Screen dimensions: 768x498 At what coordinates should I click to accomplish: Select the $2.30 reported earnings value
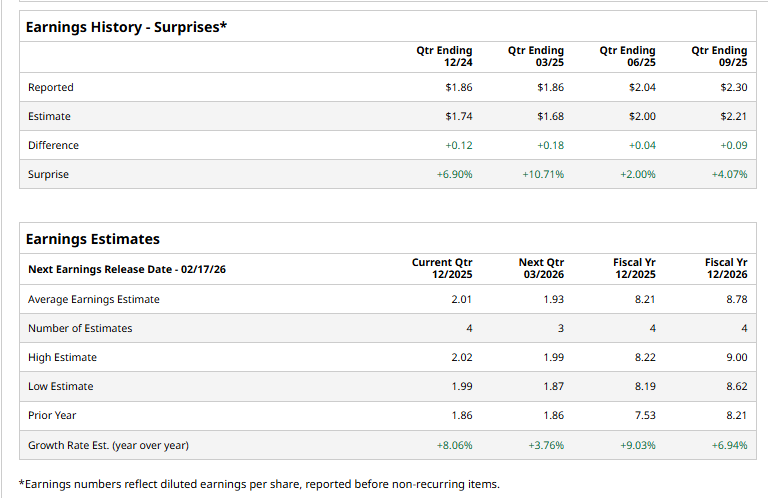(734, 88)
